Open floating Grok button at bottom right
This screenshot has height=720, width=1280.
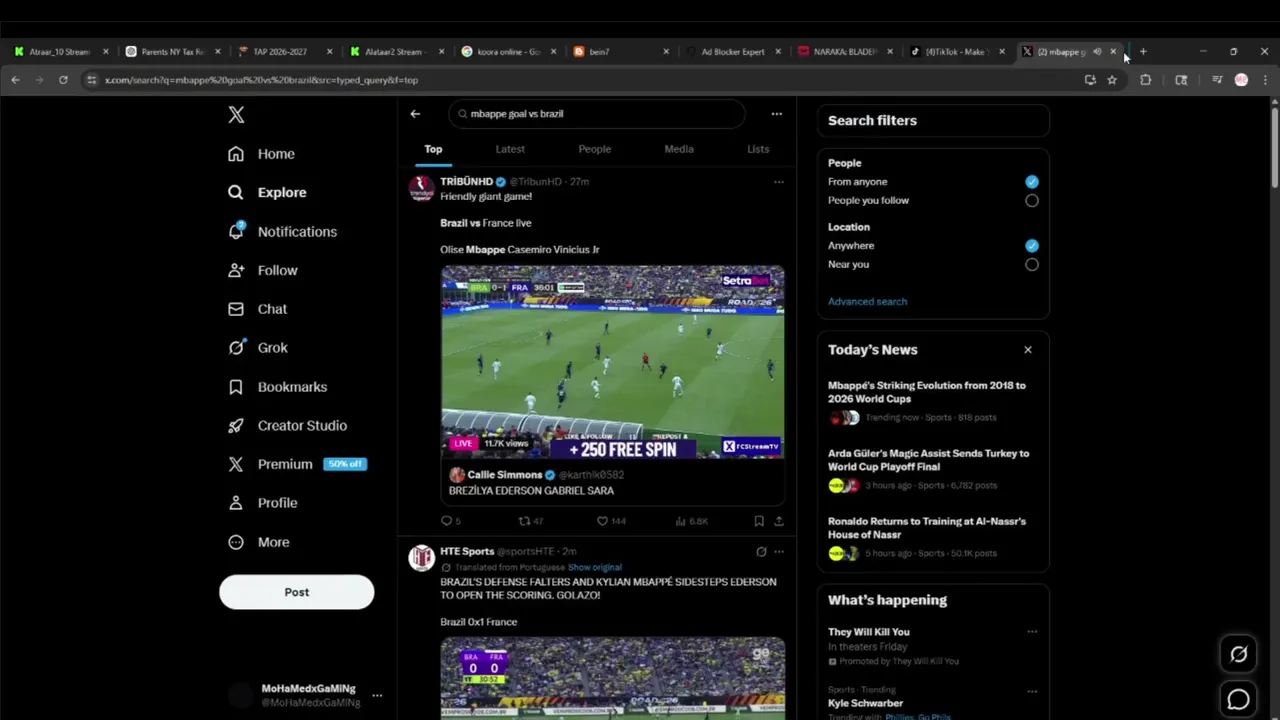click(x=1238, y=654)
